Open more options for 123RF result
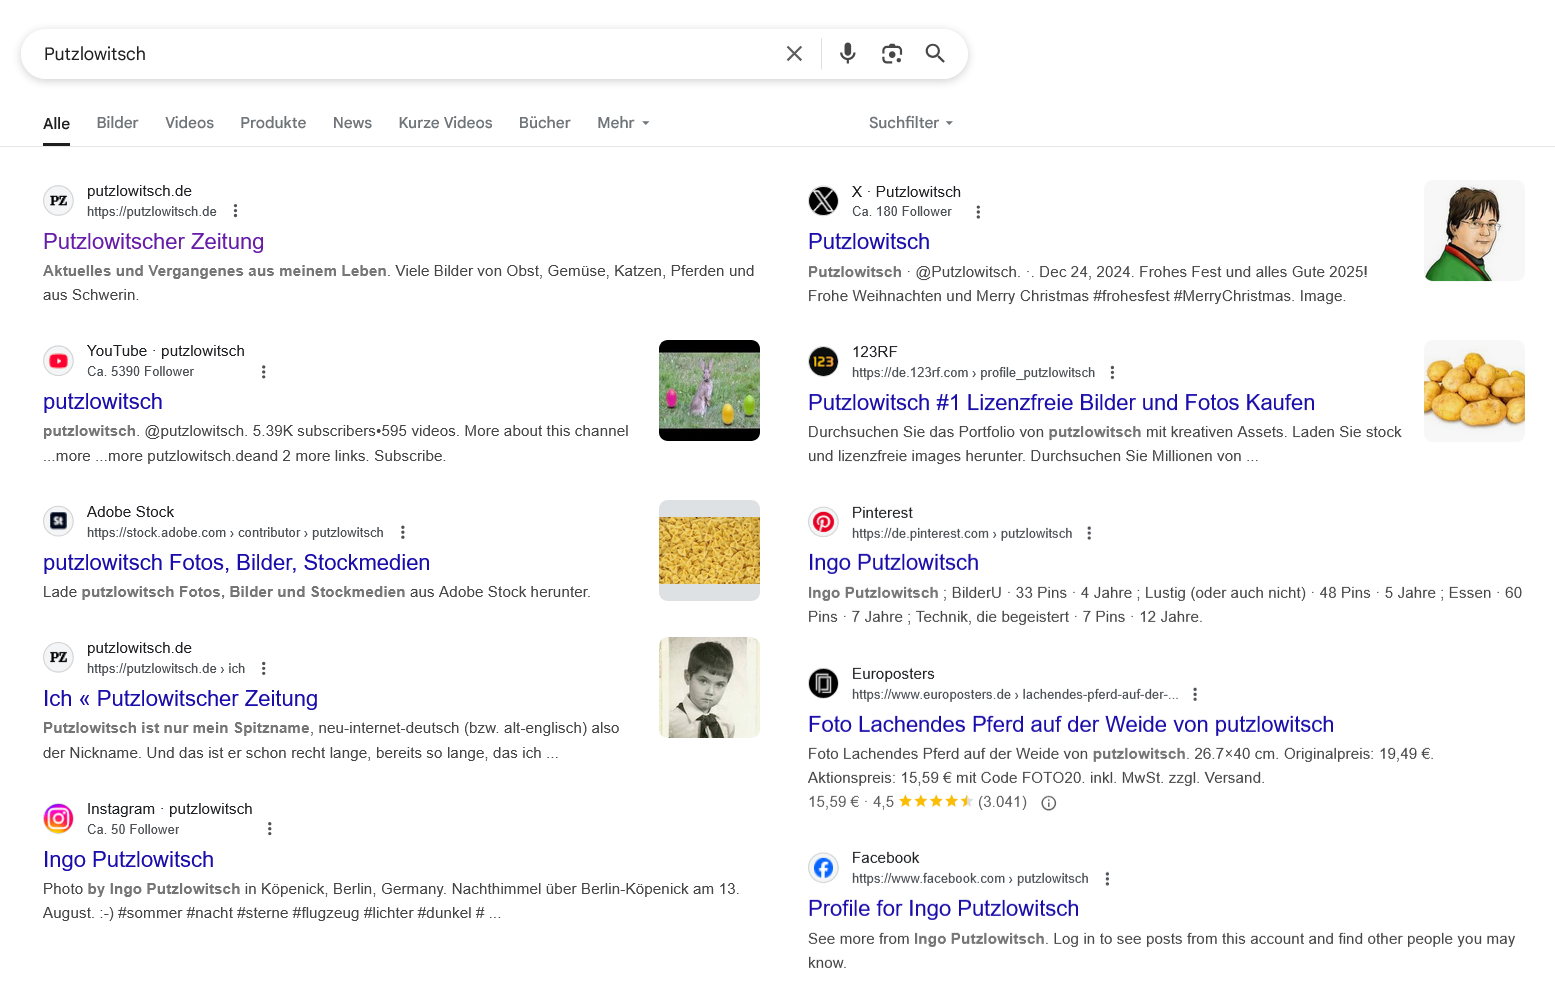 pos(1112,372)
